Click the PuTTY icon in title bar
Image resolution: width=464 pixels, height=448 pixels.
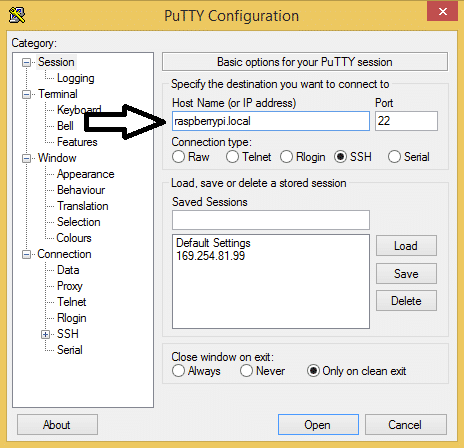(17, 15)
